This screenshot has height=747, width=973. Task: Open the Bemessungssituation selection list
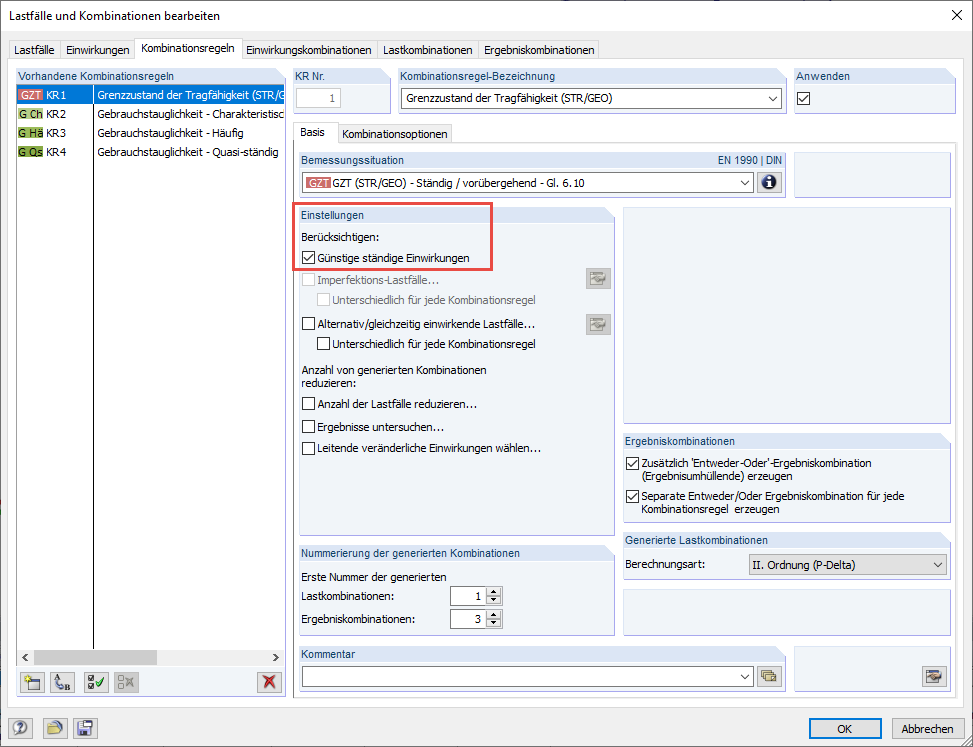746,182
